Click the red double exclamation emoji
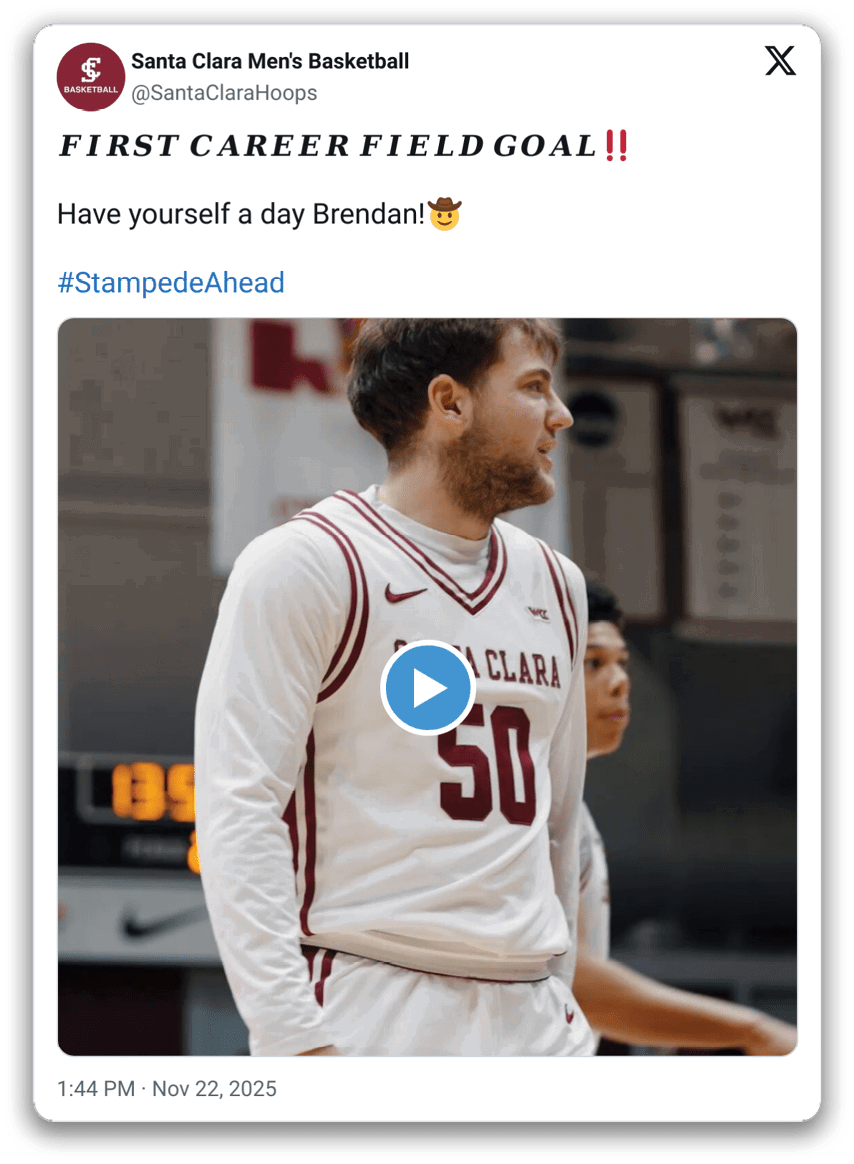 tap(617, 146)
